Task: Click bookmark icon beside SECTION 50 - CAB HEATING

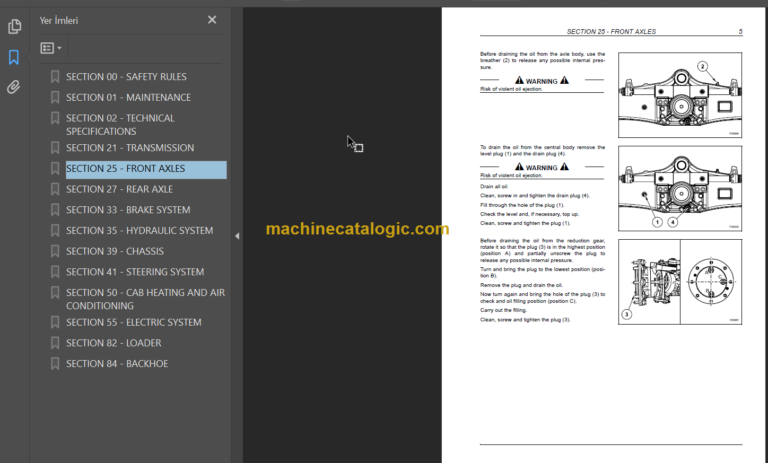Action: click(55, 292)
